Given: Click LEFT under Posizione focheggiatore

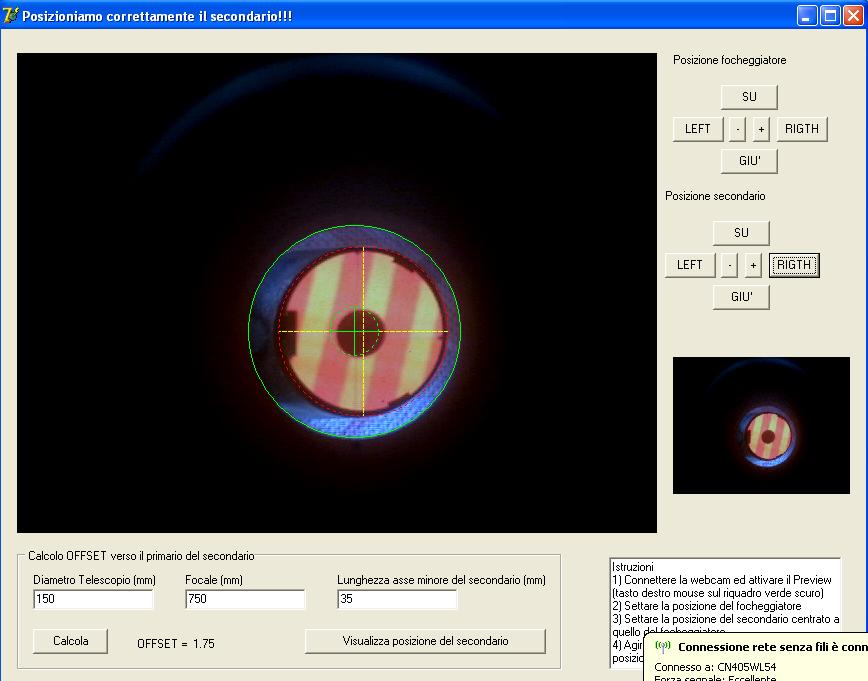Looking at the screenshot, I should (x=698, y=129).
